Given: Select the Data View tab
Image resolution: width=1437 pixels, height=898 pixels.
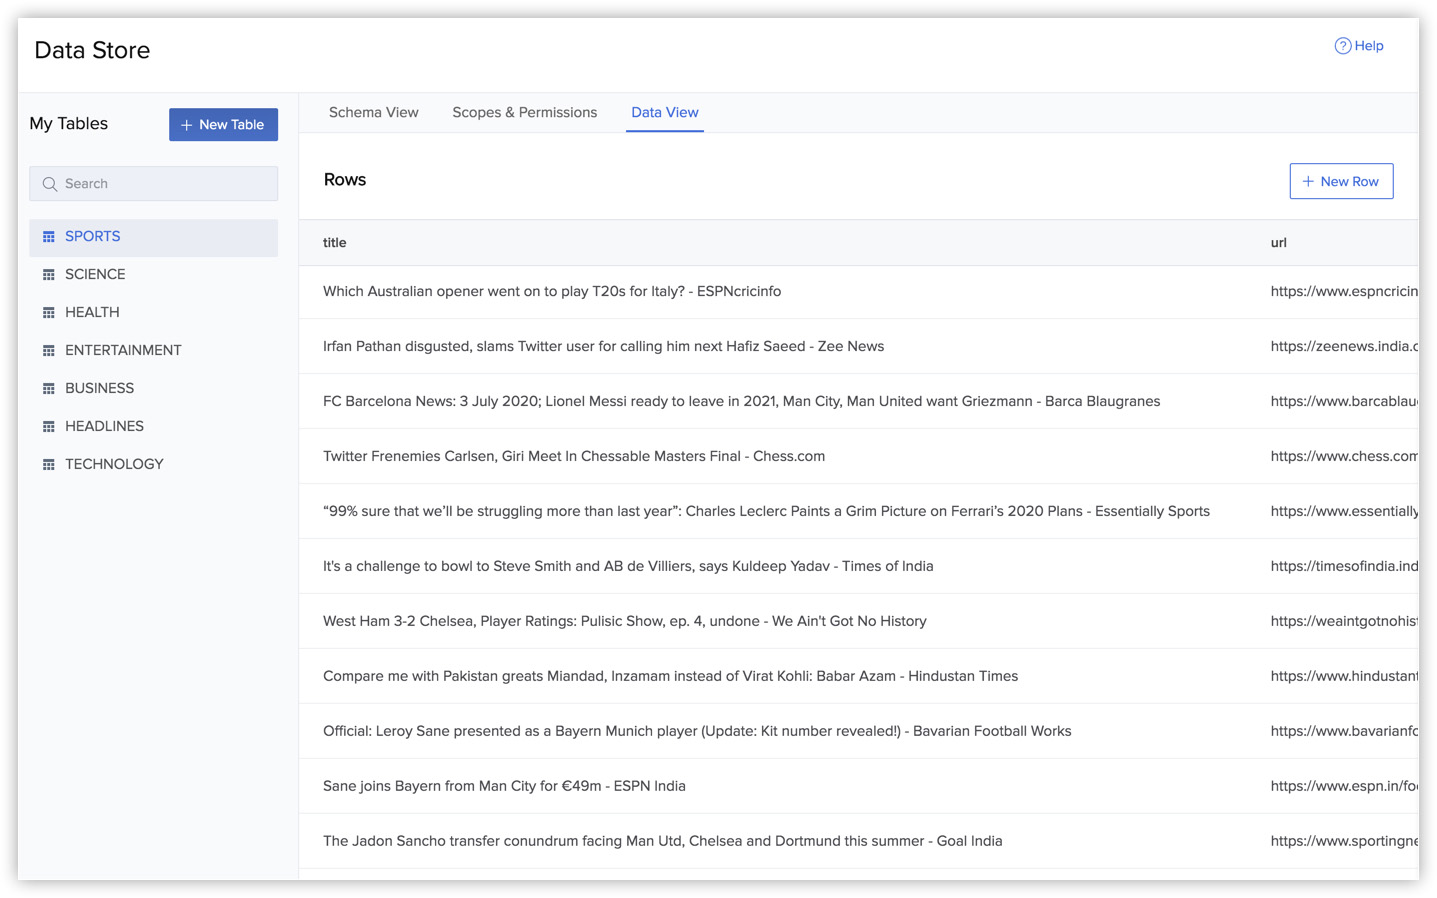Looking at the screenshot, I should [x=664, y=112].
